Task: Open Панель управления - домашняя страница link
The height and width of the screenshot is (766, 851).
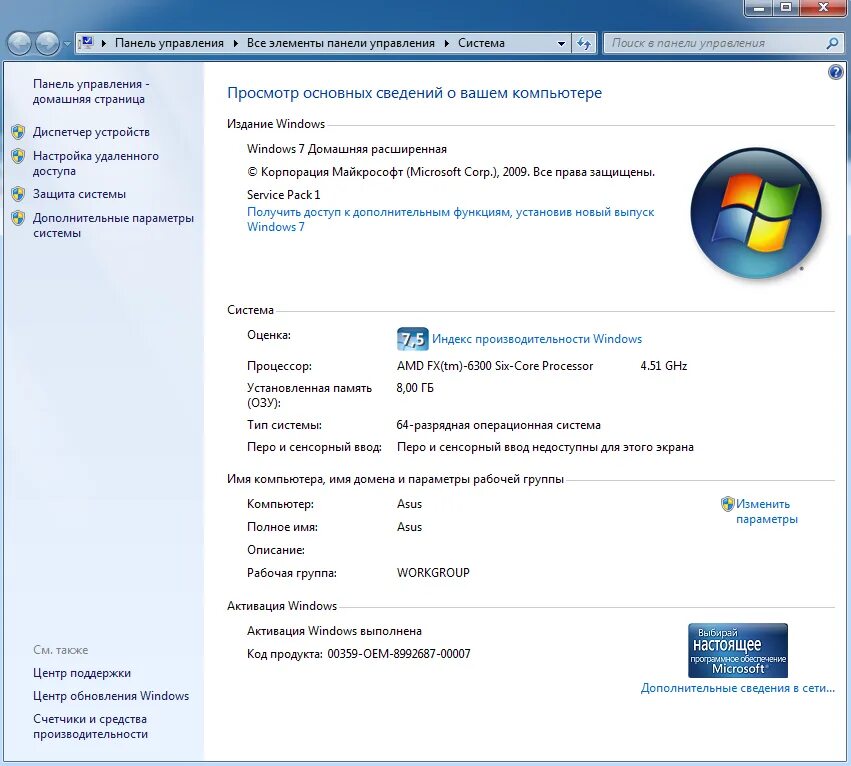Action: click(x=91, y=91)
